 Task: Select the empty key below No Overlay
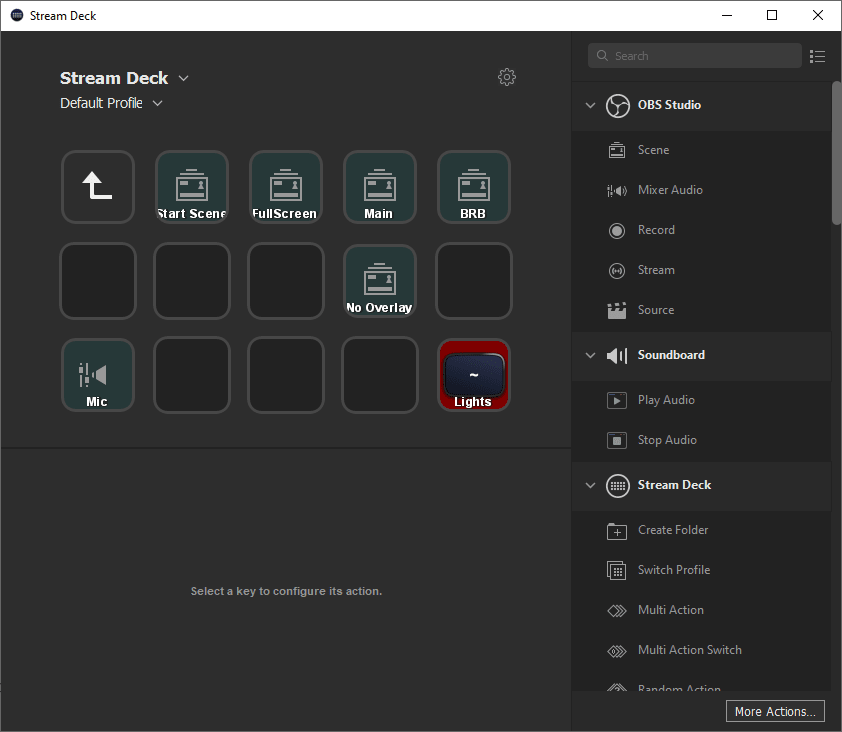click(380, 374)
